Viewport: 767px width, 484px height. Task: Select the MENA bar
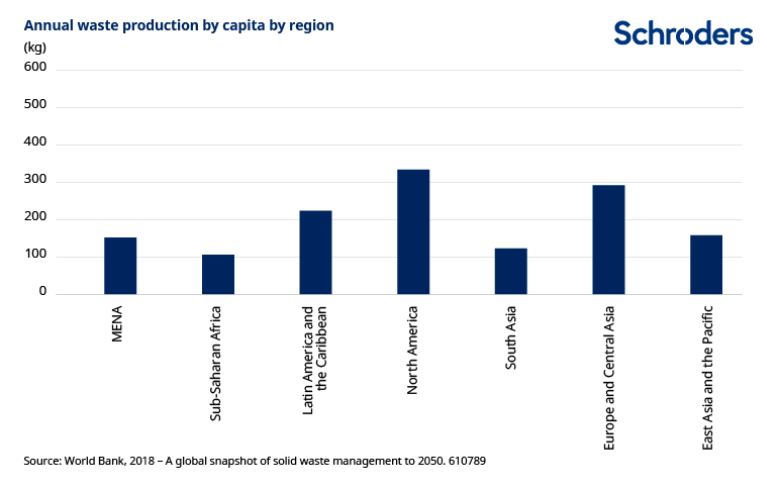[120, 265]
